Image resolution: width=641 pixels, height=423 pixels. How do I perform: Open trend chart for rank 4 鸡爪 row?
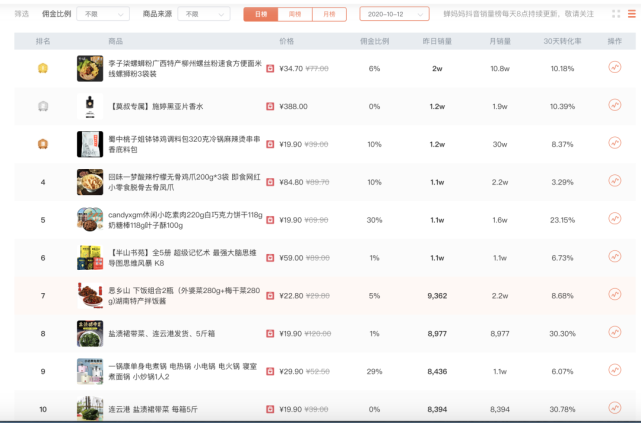point(614,181)
